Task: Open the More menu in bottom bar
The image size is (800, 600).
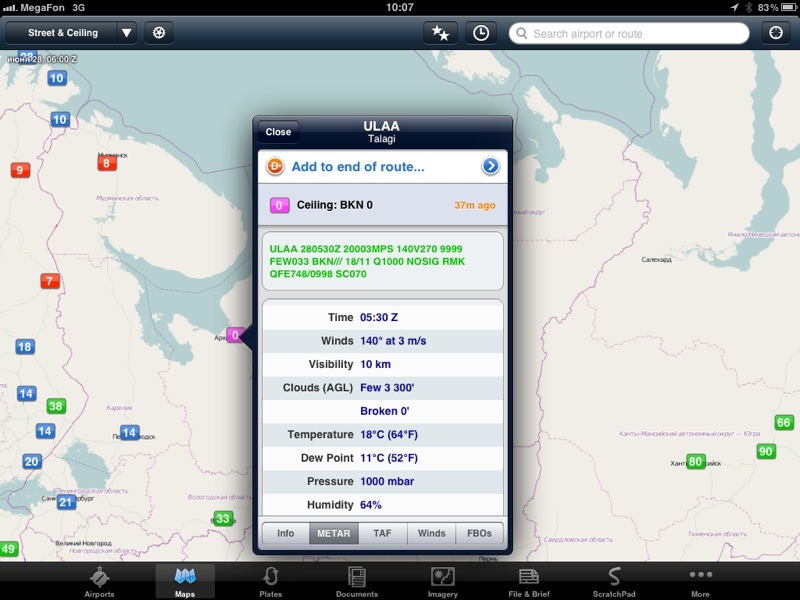Action: 700,580
